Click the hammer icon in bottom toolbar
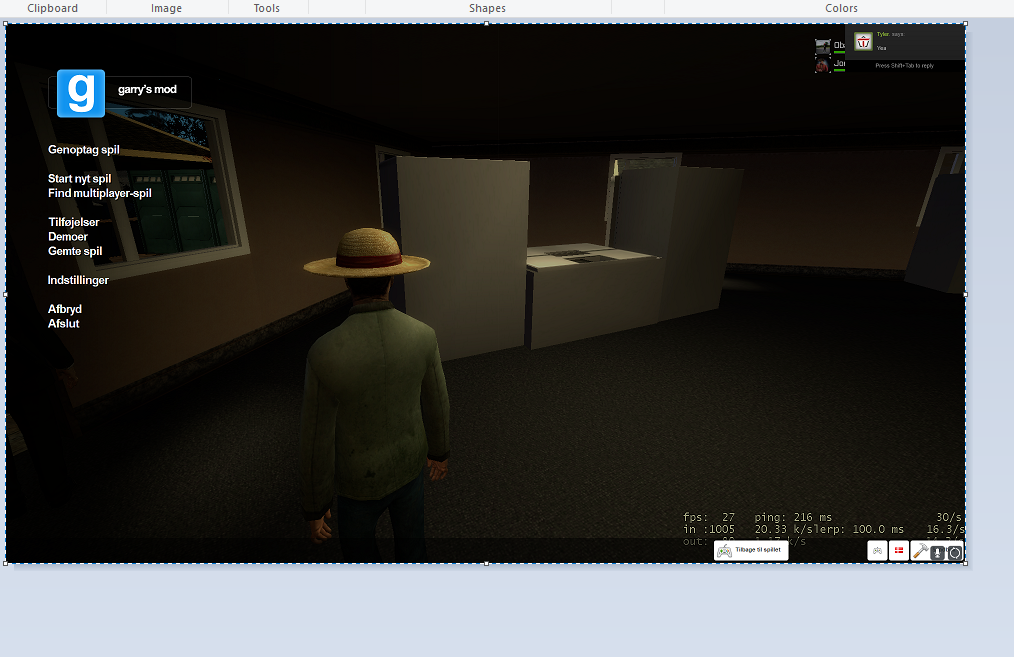 click(x=921, y=551)
